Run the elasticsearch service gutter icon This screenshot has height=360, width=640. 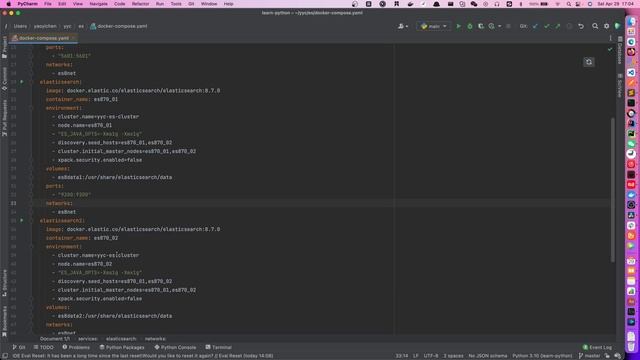[x=22, y=82]
